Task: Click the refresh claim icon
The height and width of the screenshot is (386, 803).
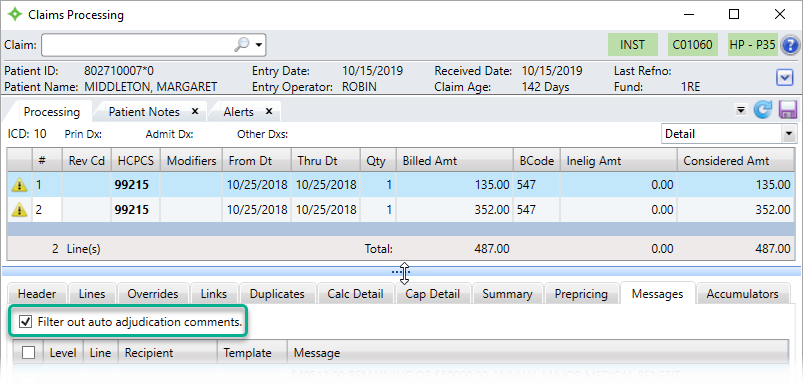Action: [763, 110]
